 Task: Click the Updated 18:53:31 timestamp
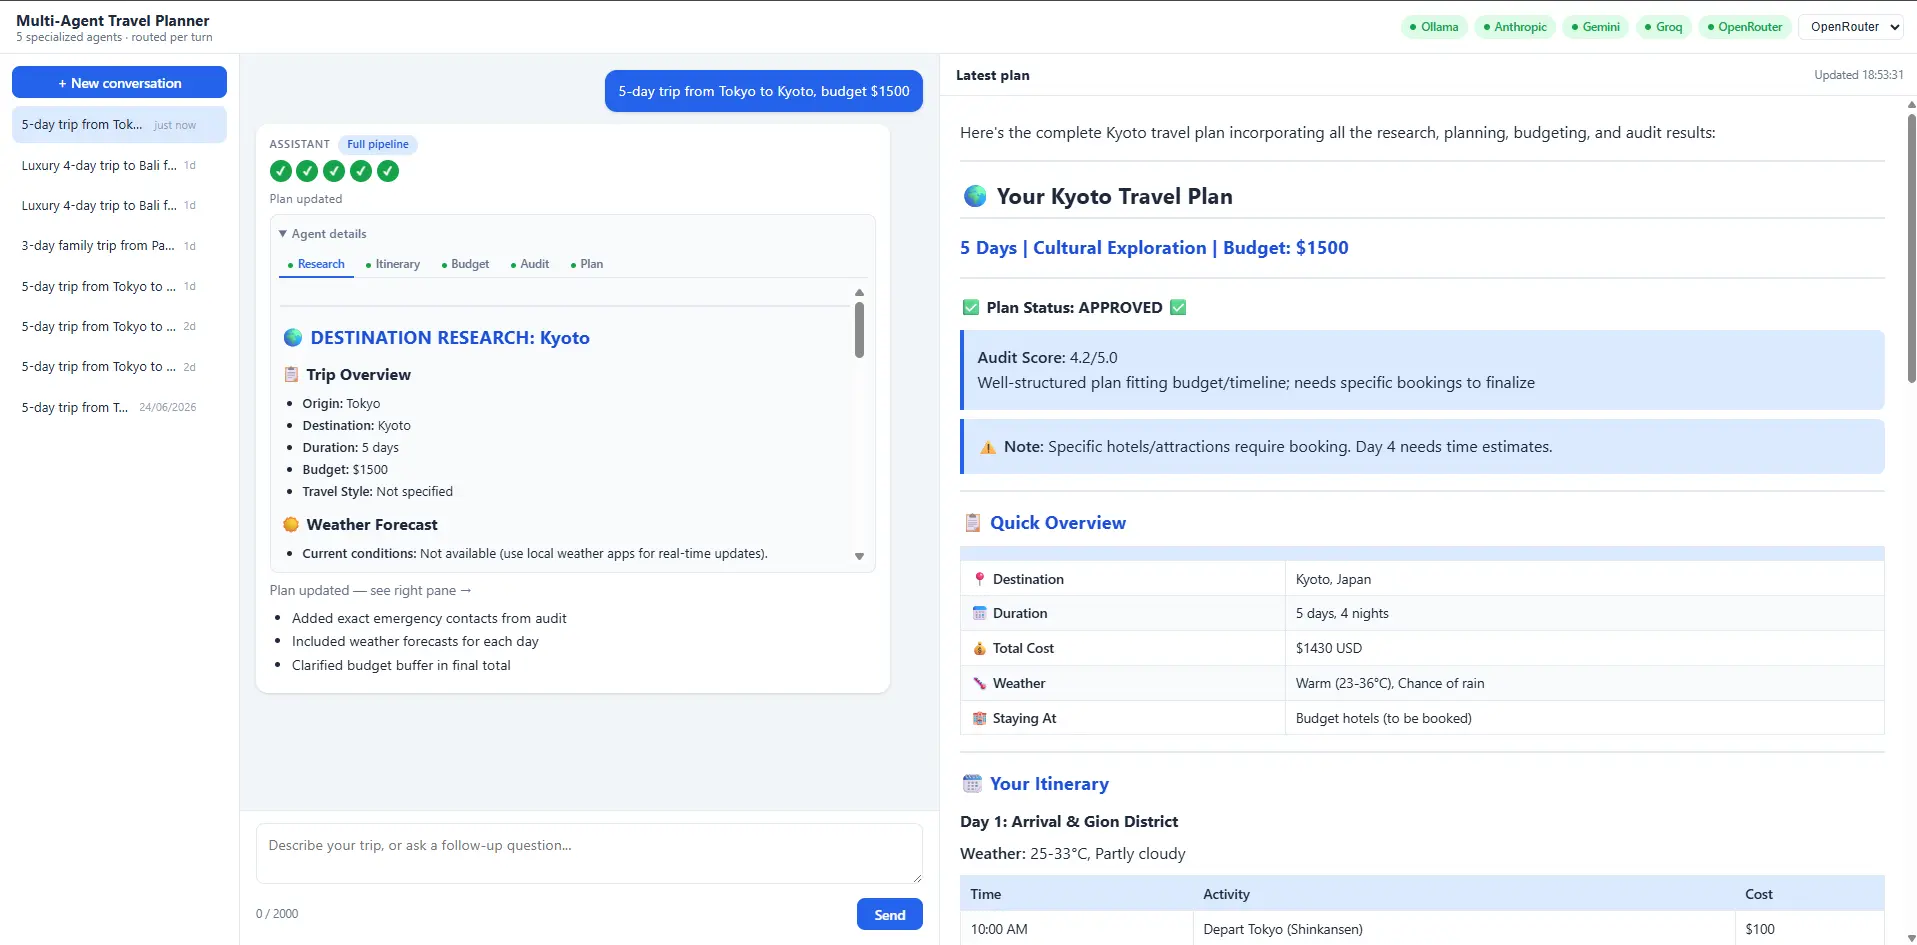click(x=1859, y=75)
